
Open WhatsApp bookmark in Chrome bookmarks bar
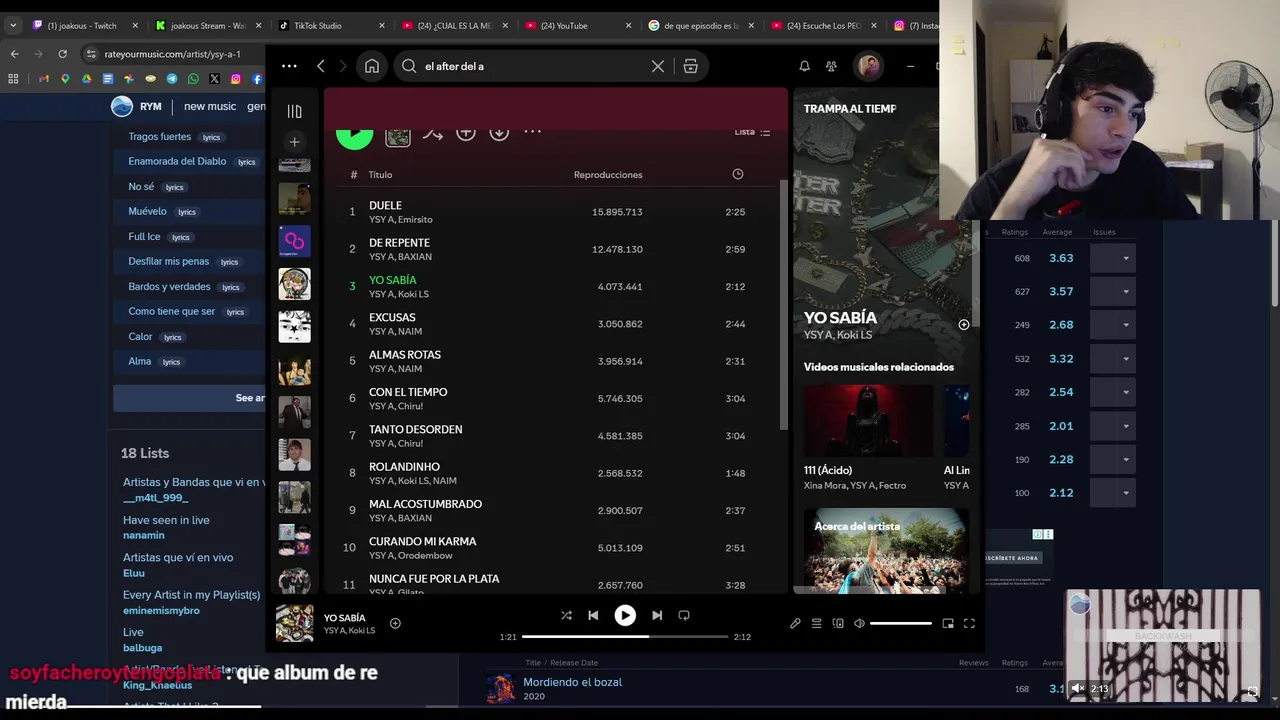pos(193,78)
